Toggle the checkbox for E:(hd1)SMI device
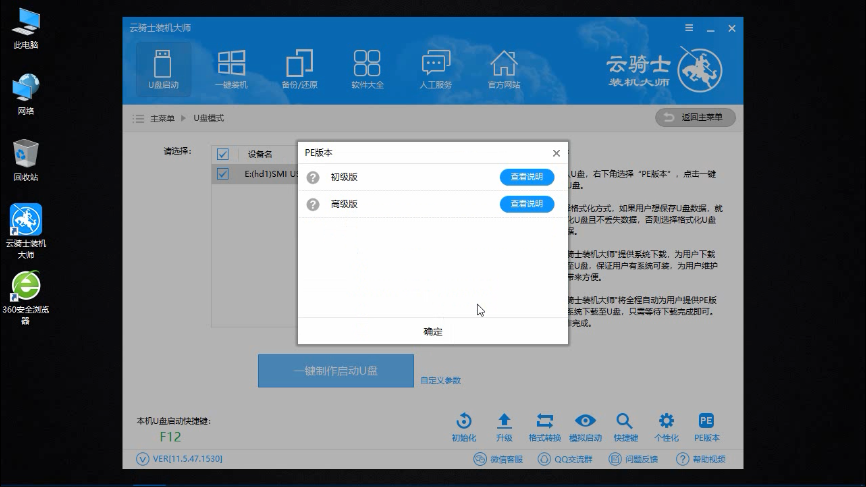 [223, 174]
